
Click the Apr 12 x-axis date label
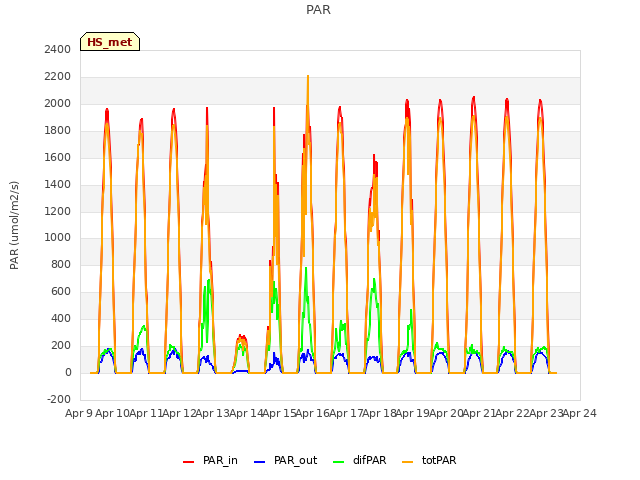[179, 413]
